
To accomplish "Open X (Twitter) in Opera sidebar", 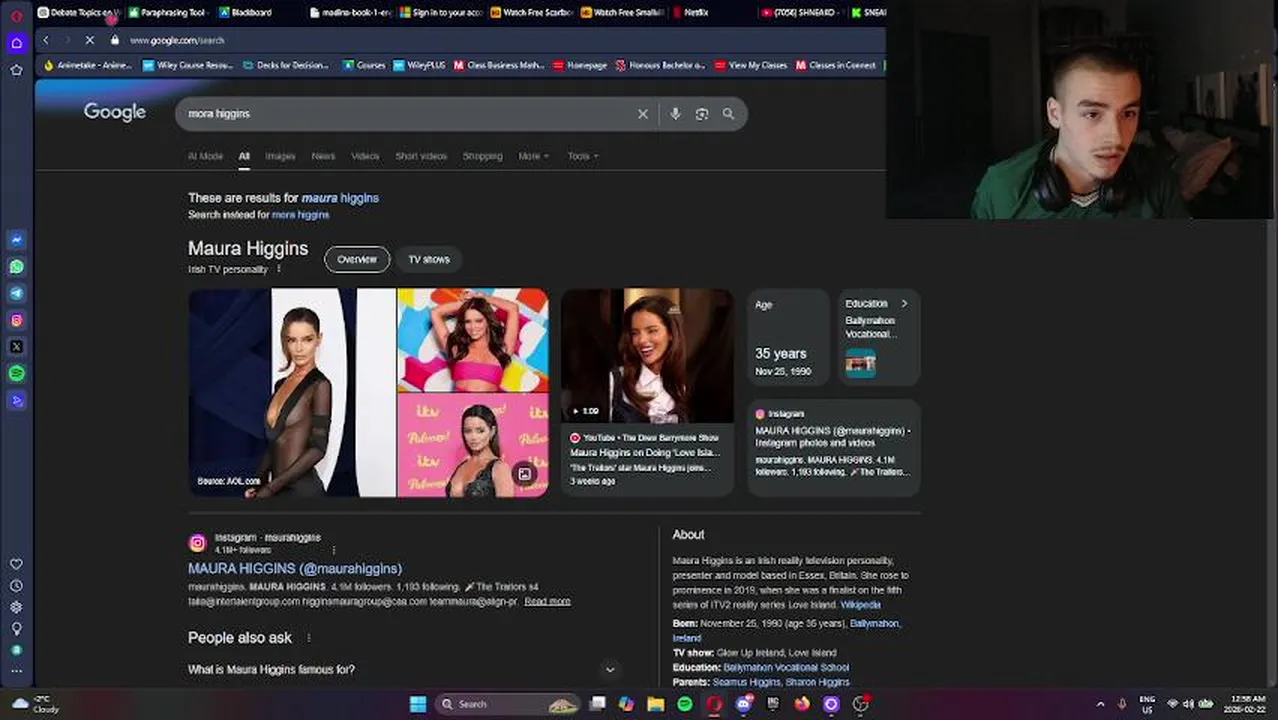I will click(16, 347).
